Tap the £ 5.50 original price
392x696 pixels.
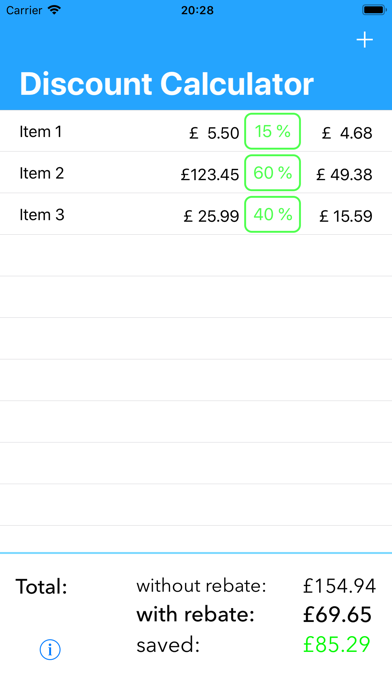pos(214,133)
